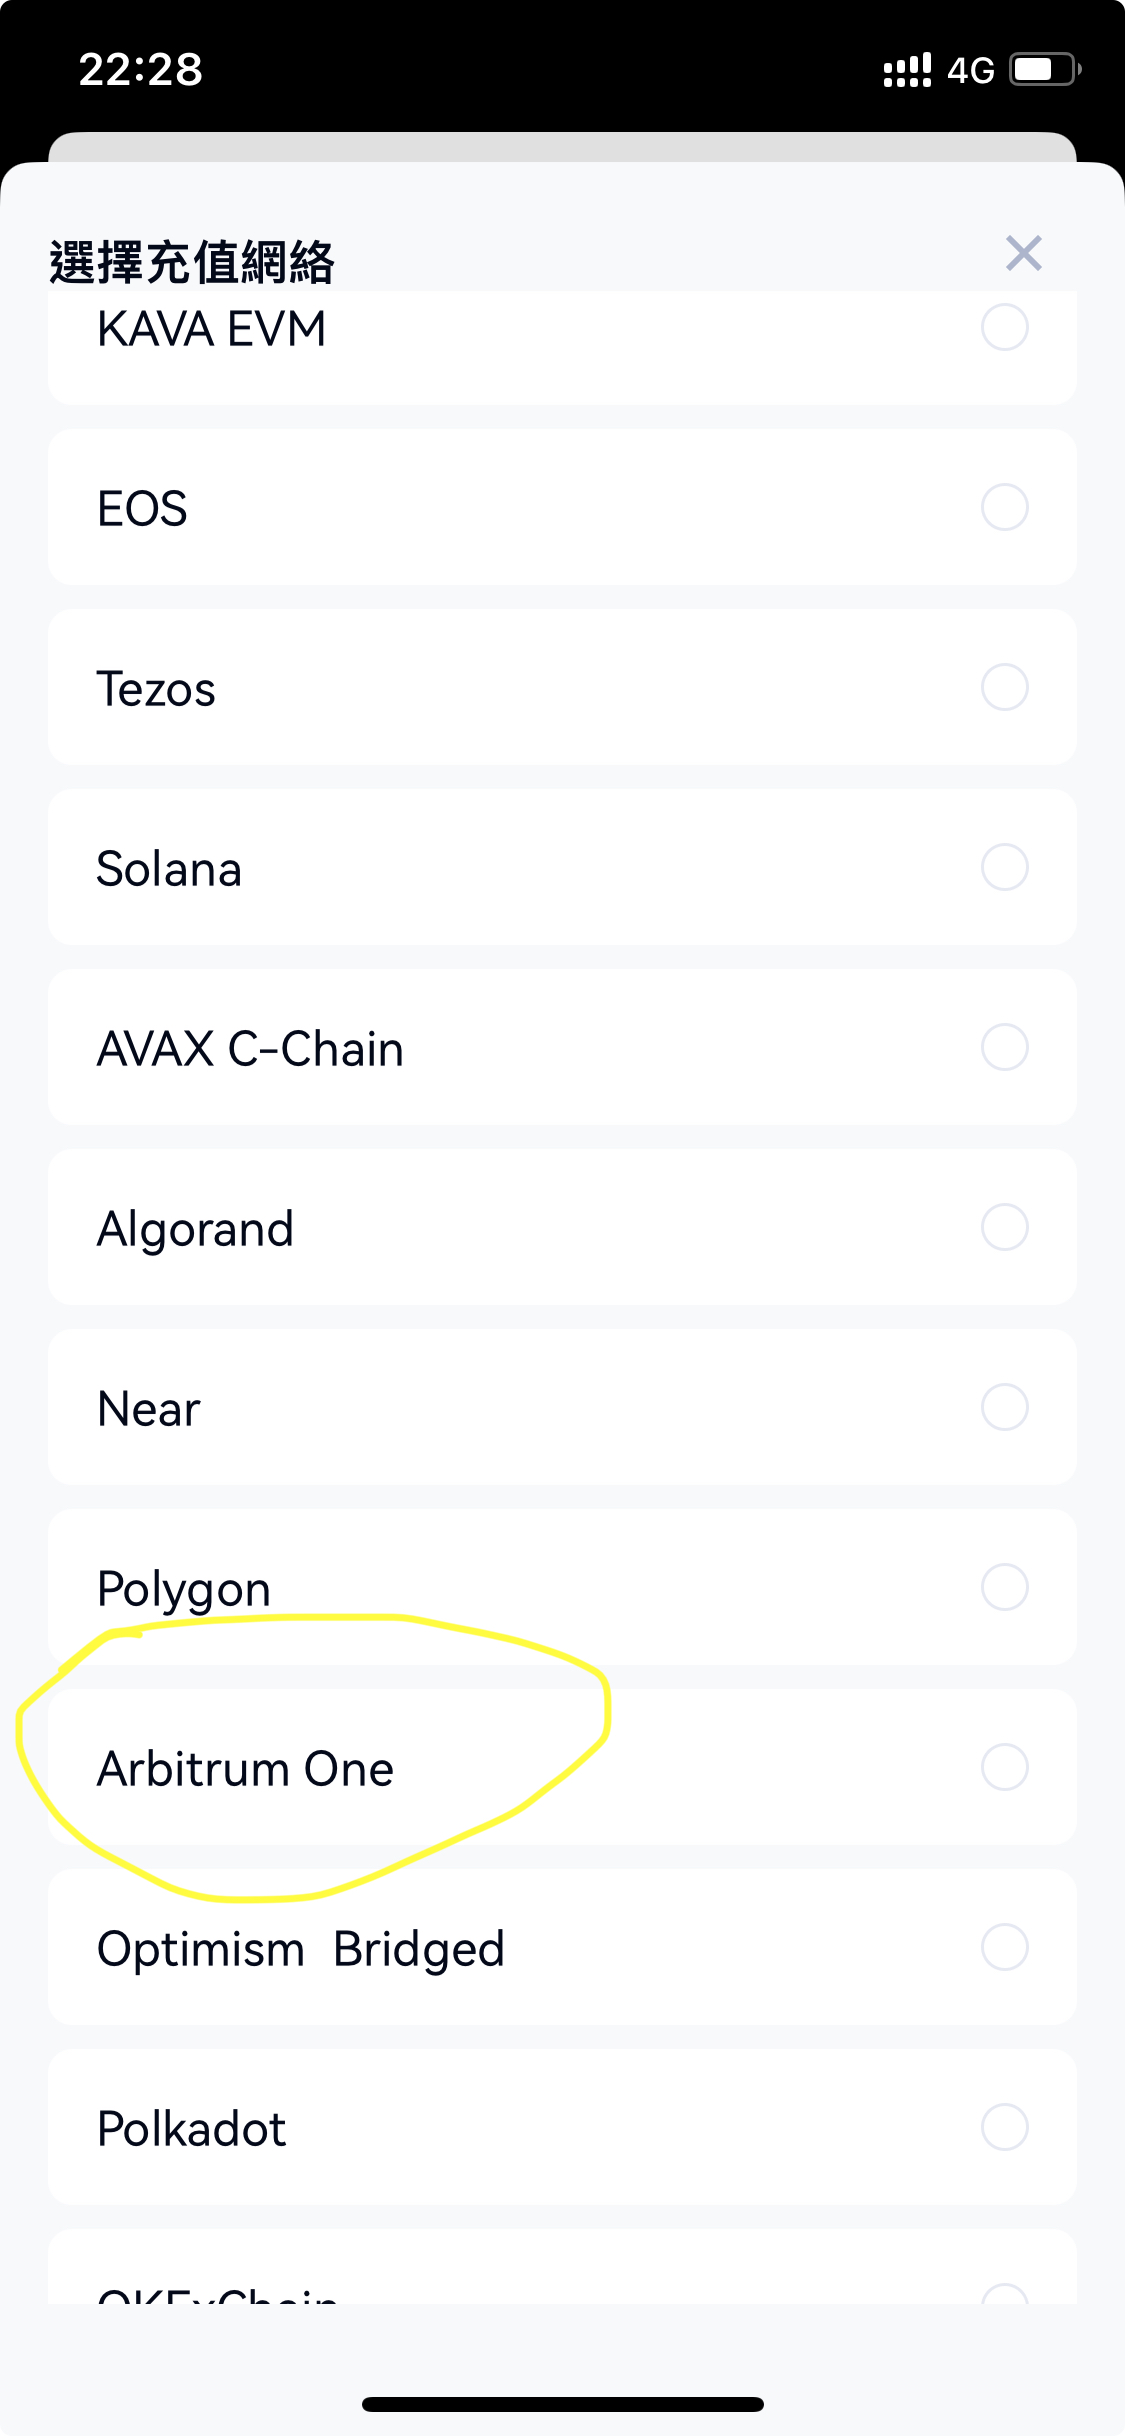The image size is (1125, 2436).
Task: Select the EOS radio button
Action: tap(1004, 508)
